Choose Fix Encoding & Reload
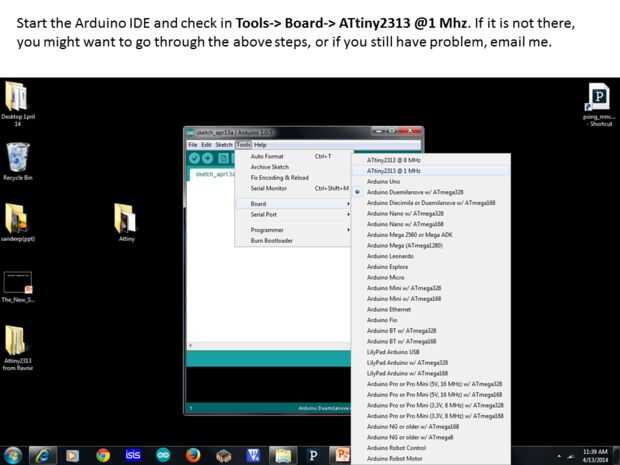Viewport: 620px width, 465px height. pos(293,178)
